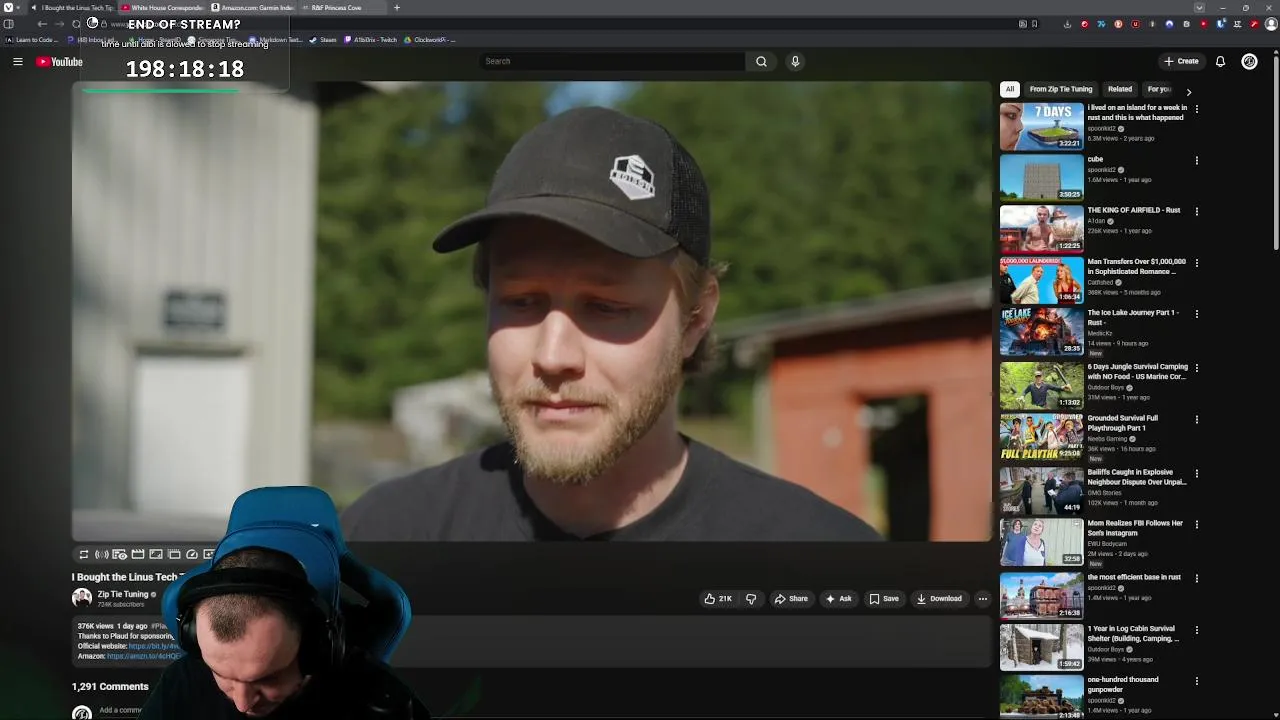
Task: Open options menu for island rust video
Action: pyautogui.click(x=1197, y=109)
